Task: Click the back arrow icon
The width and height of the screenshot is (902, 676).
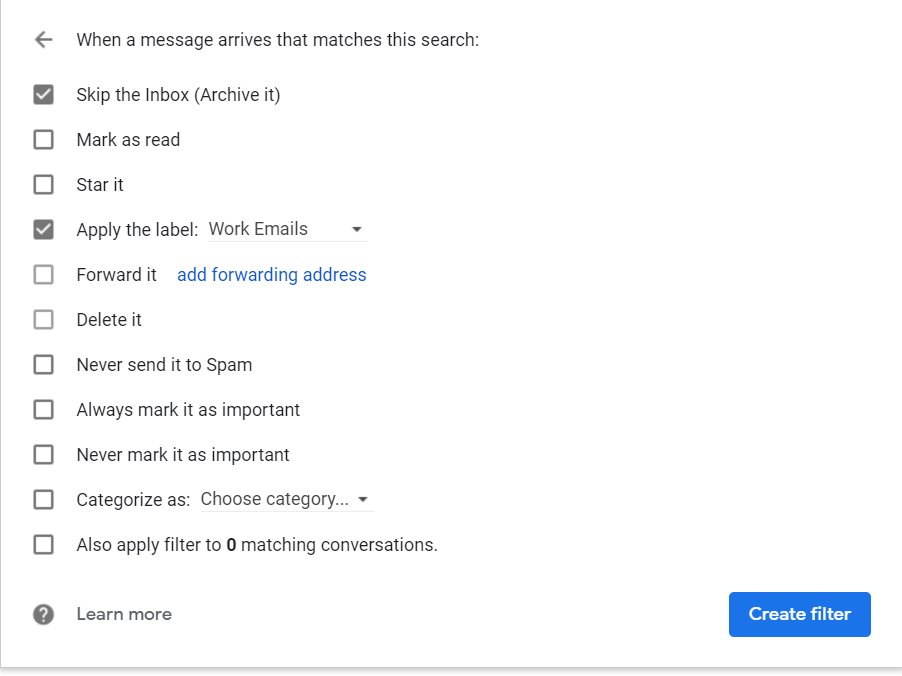Action: click(43, 40)
